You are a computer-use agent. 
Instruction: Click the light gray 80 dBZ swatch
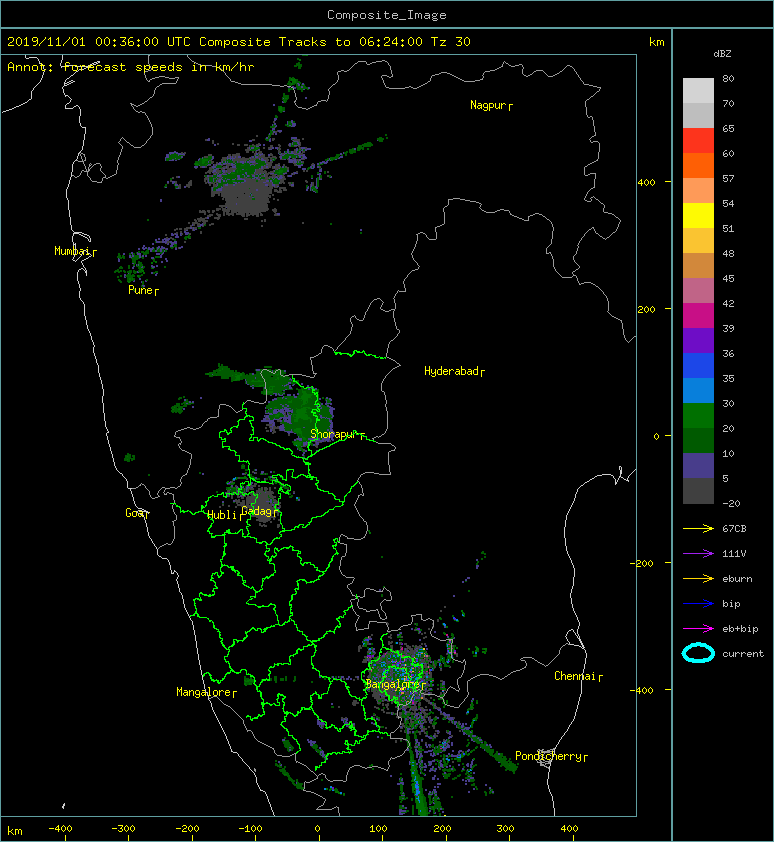click(x=698, y=90)
